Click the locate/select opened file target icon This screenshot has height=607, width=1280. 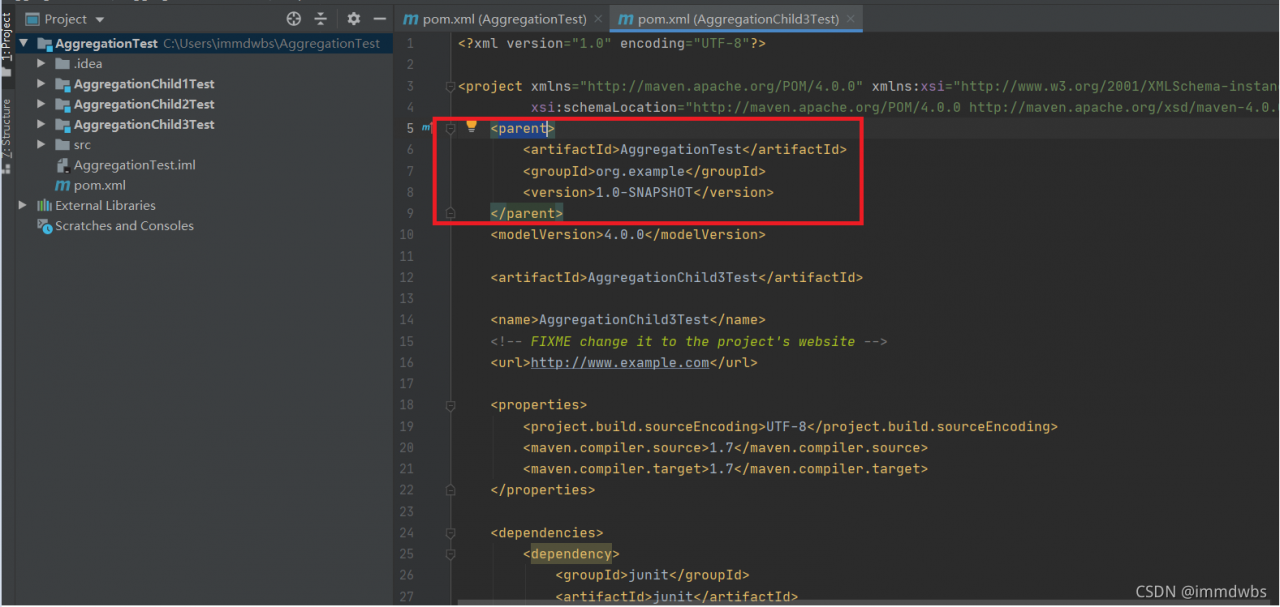(293, 19)
